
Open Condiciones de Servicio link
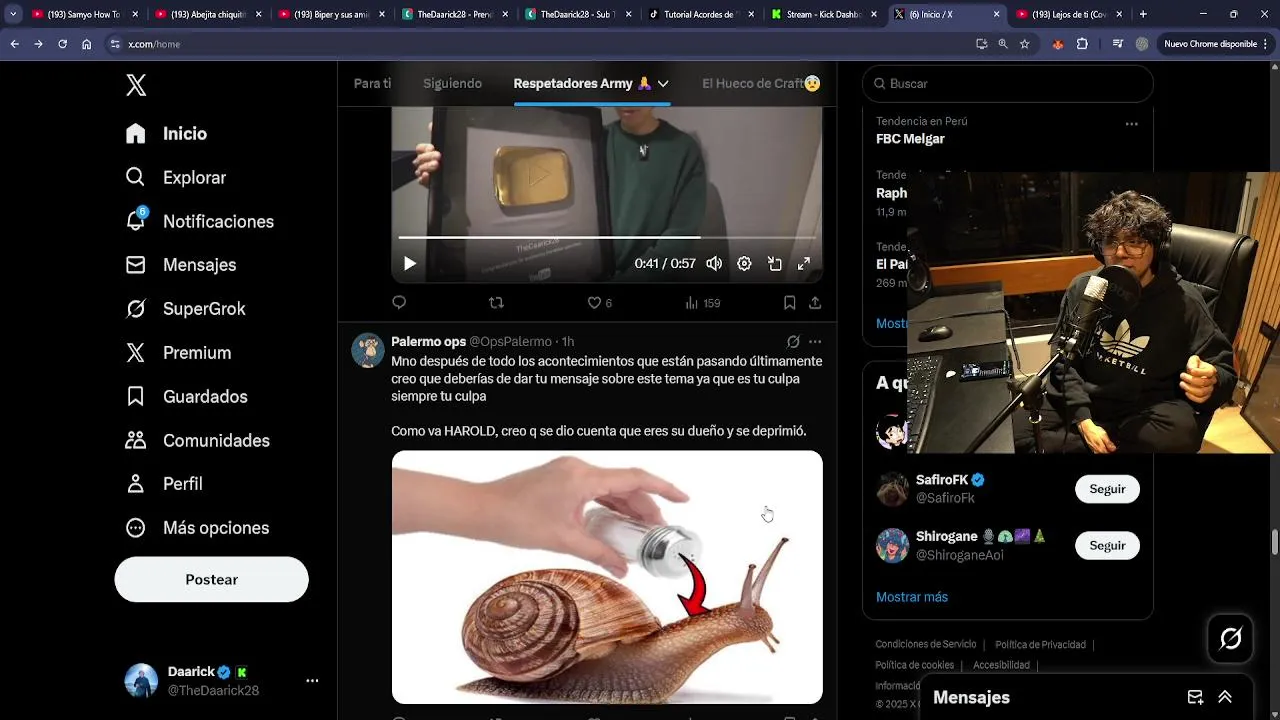point(925,645)
